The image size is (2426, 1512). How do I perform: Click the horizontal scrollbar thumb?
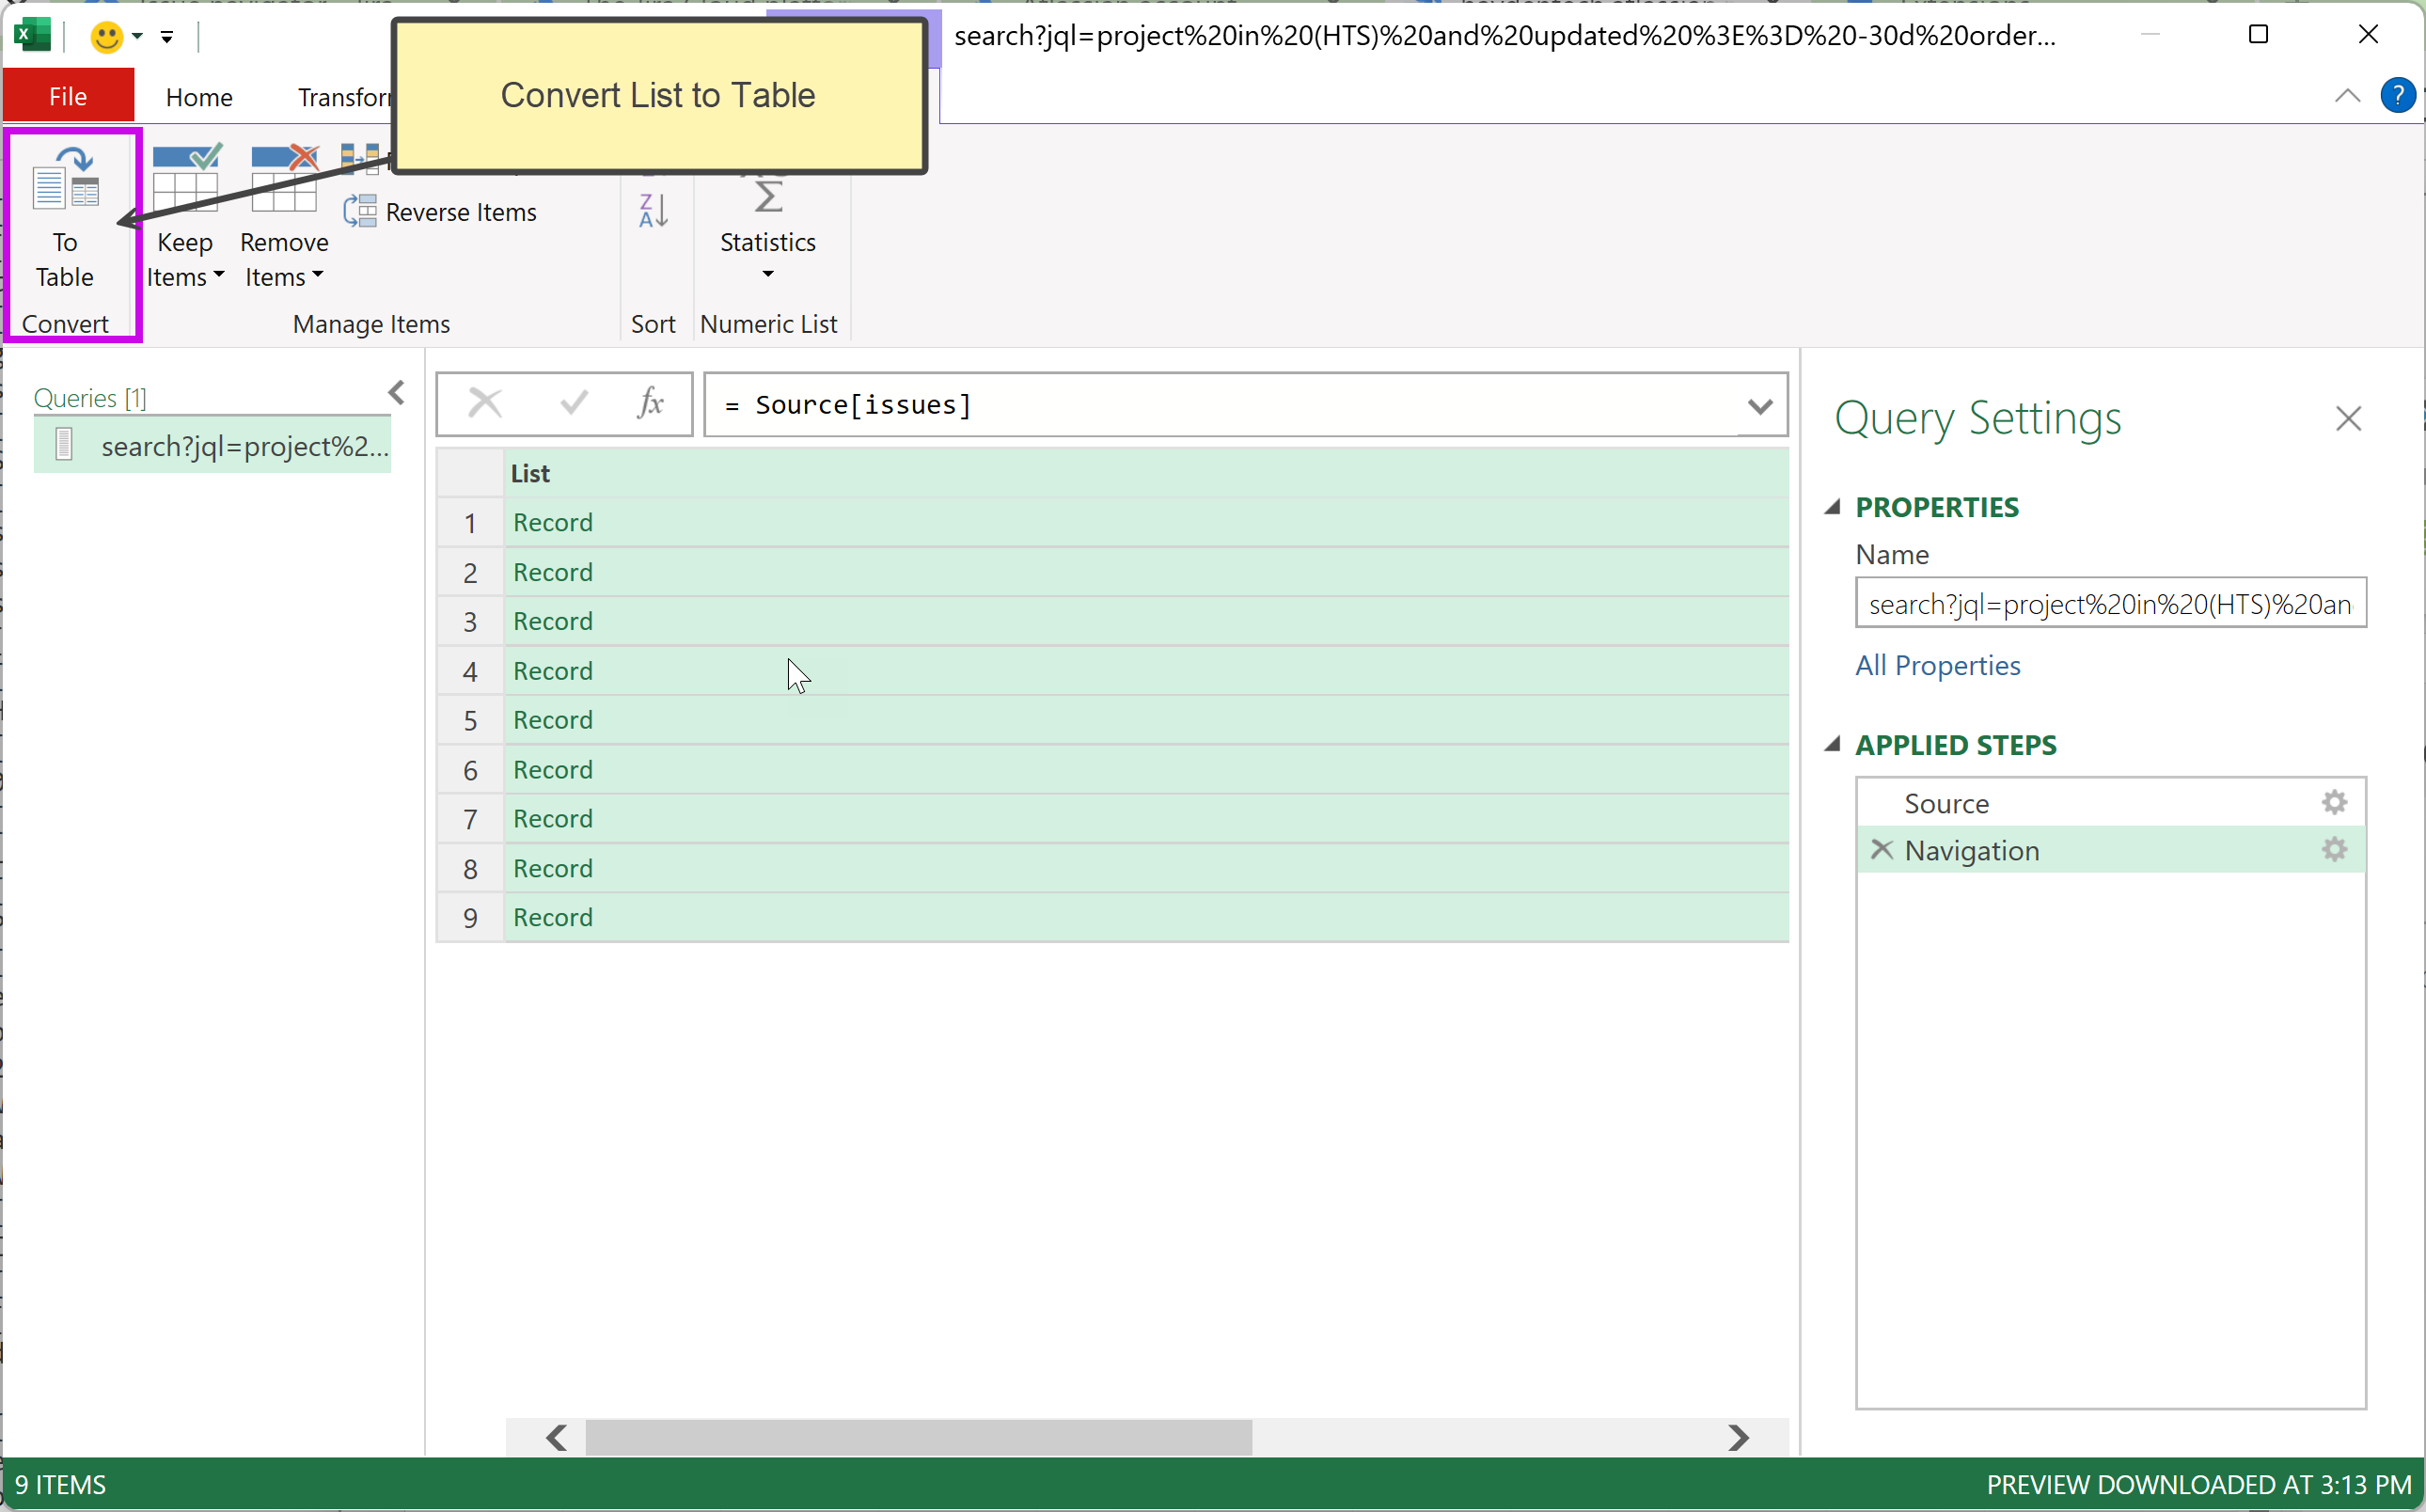point(918,1437)
